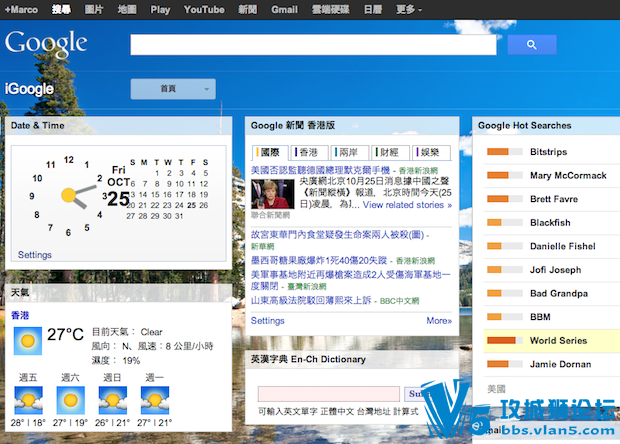Open headline 山東高級法院駁回薄熙來上訴

coord(311,300)
